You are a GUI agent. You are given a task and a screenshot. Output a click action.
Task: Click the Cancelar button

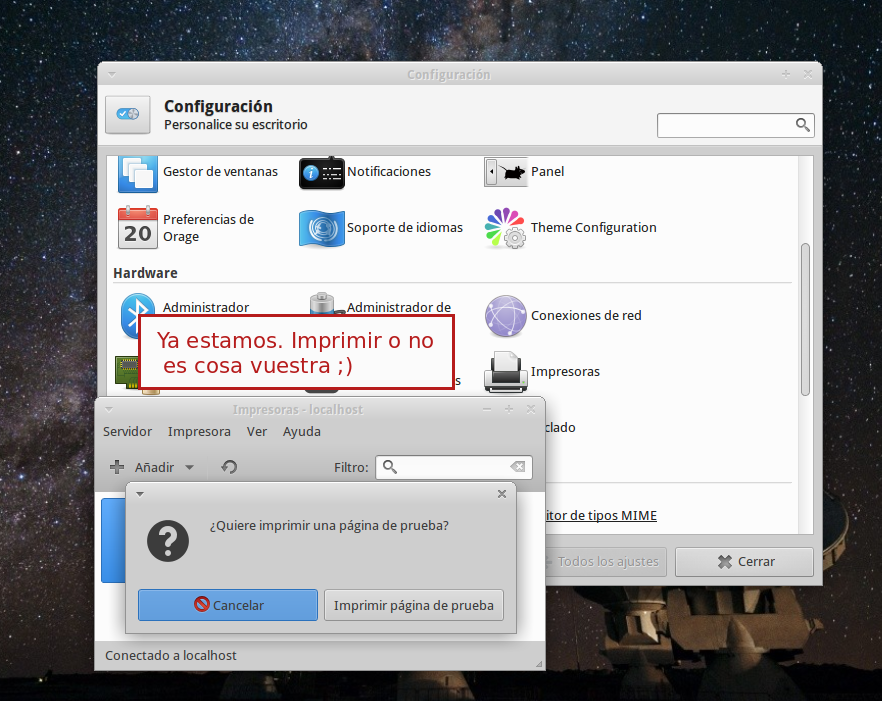point(228,605)
